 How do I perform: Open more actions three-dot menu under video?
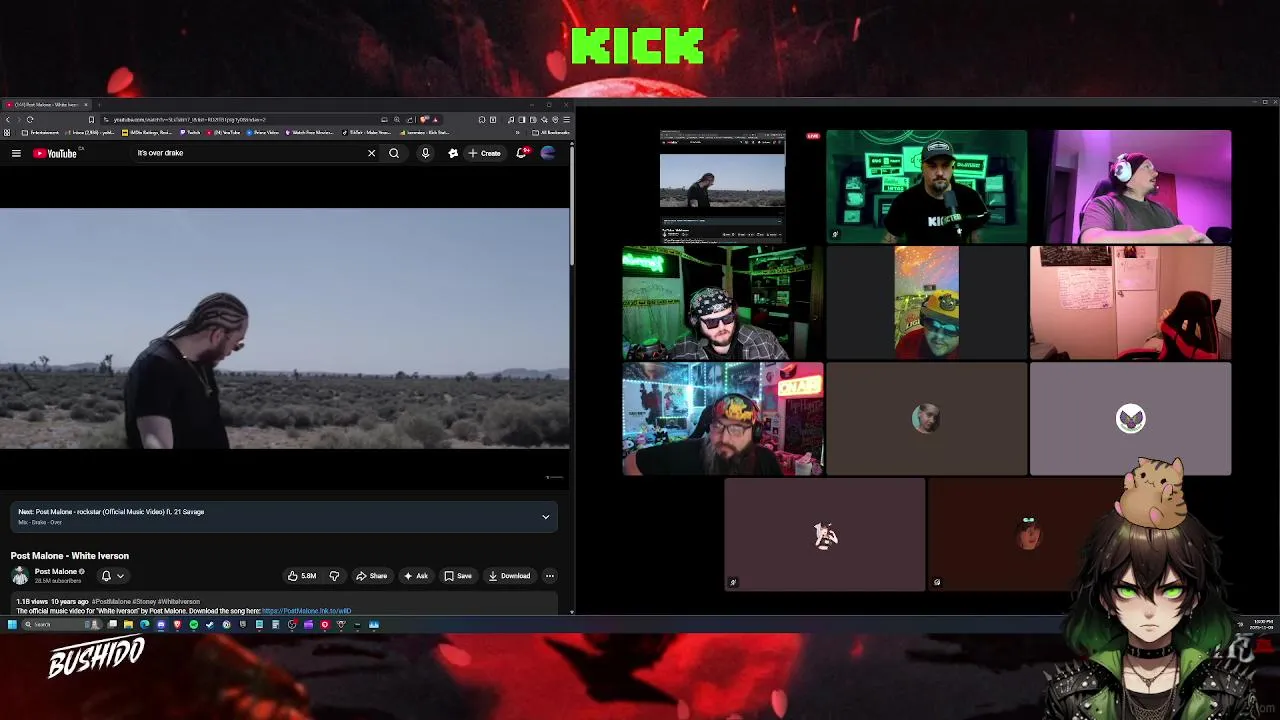click(x=549, y=576)
